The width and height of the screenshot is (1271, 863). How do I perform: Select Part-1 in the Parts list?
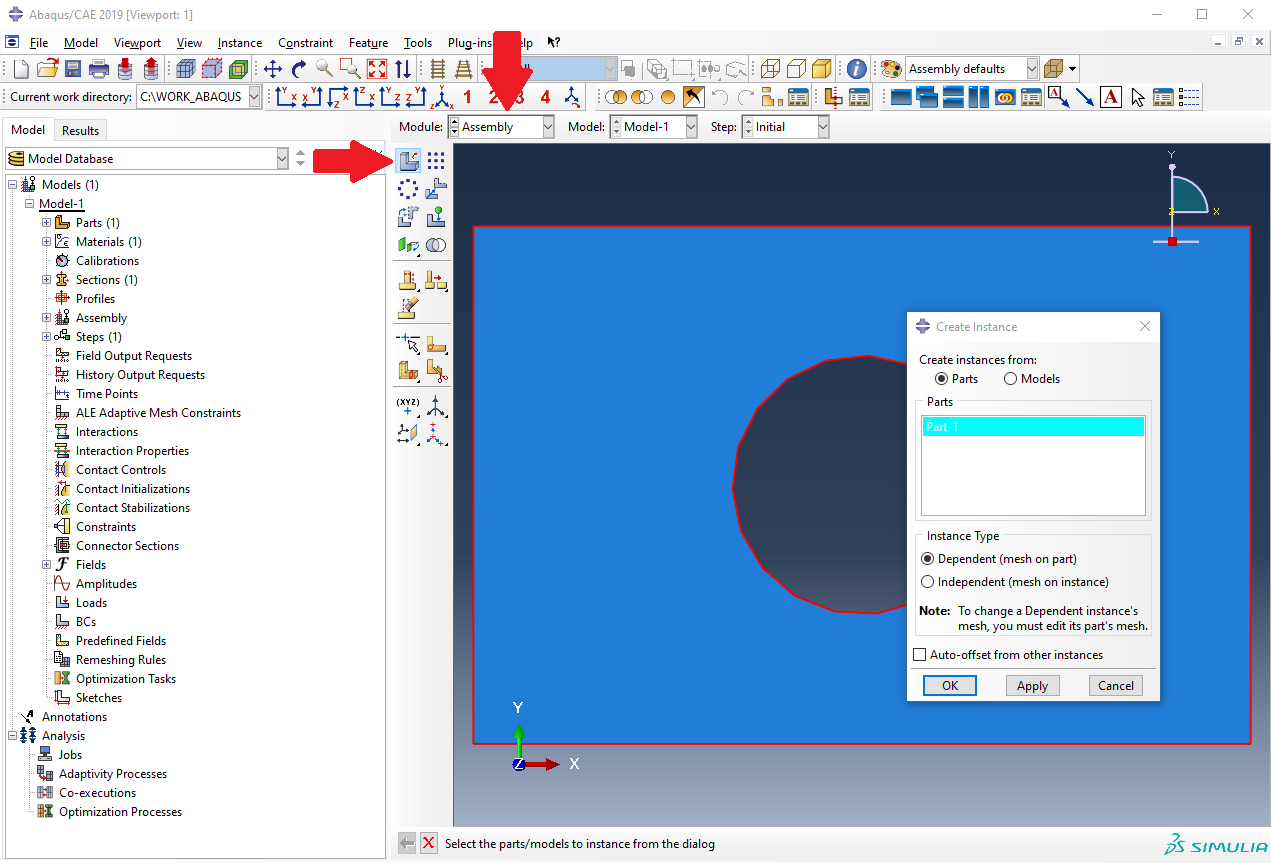[1032, 427]
